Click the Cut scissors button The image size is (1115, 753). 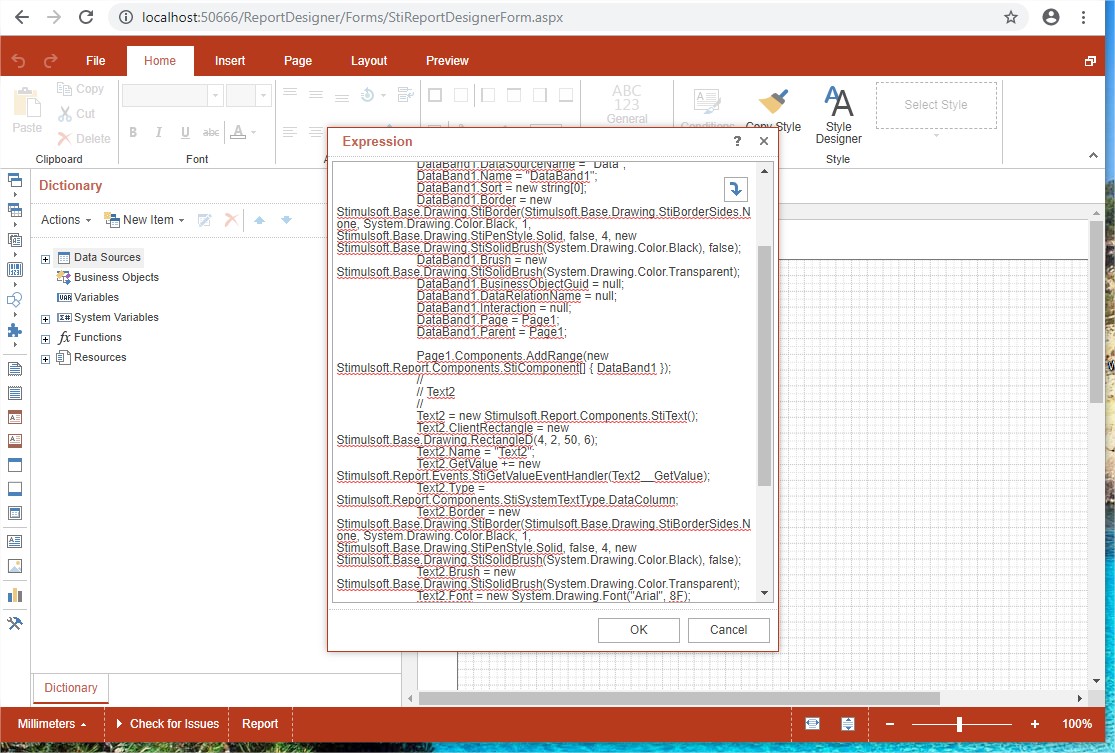(76, 114)
